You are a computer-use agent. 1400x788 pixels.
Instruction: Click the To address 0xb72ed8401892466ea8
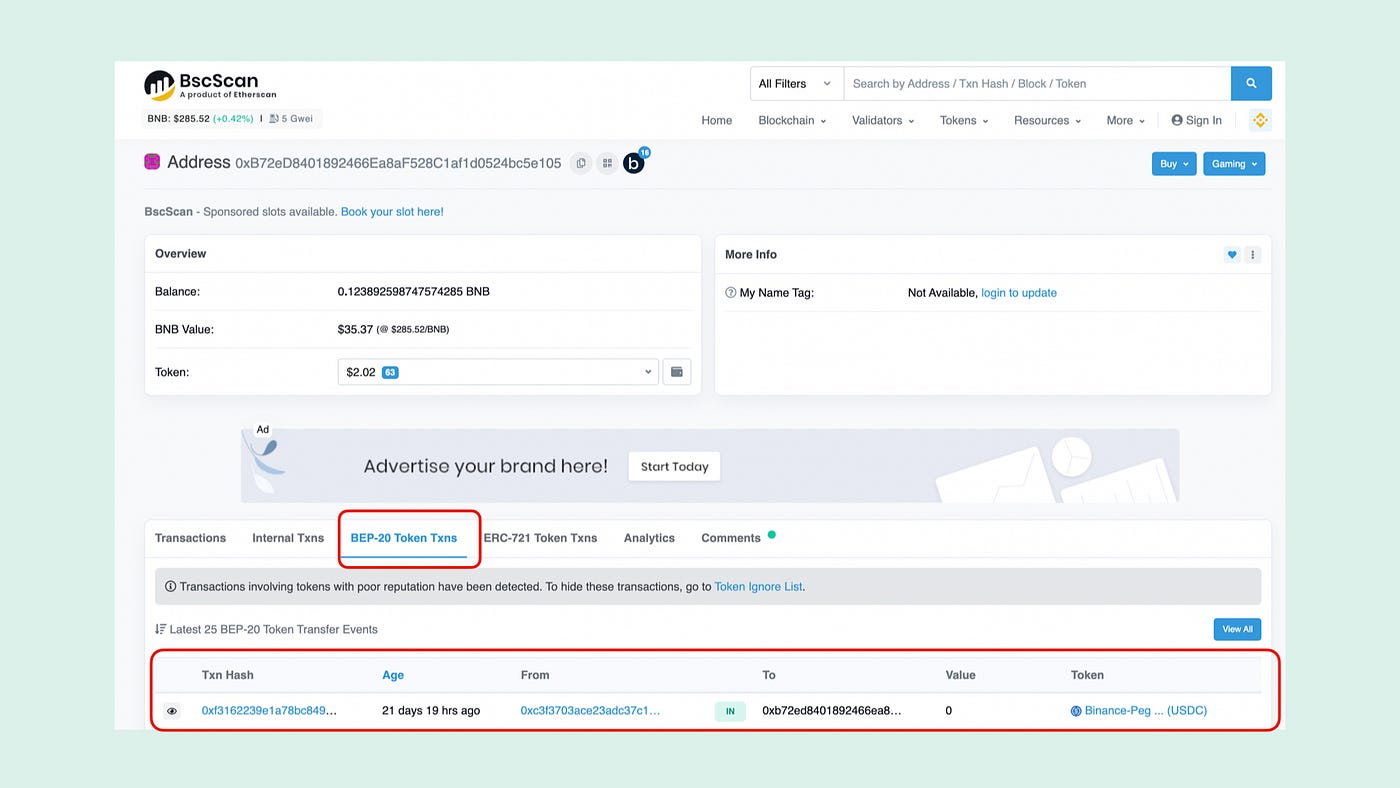pyautogui.click(x=832, y=711)
